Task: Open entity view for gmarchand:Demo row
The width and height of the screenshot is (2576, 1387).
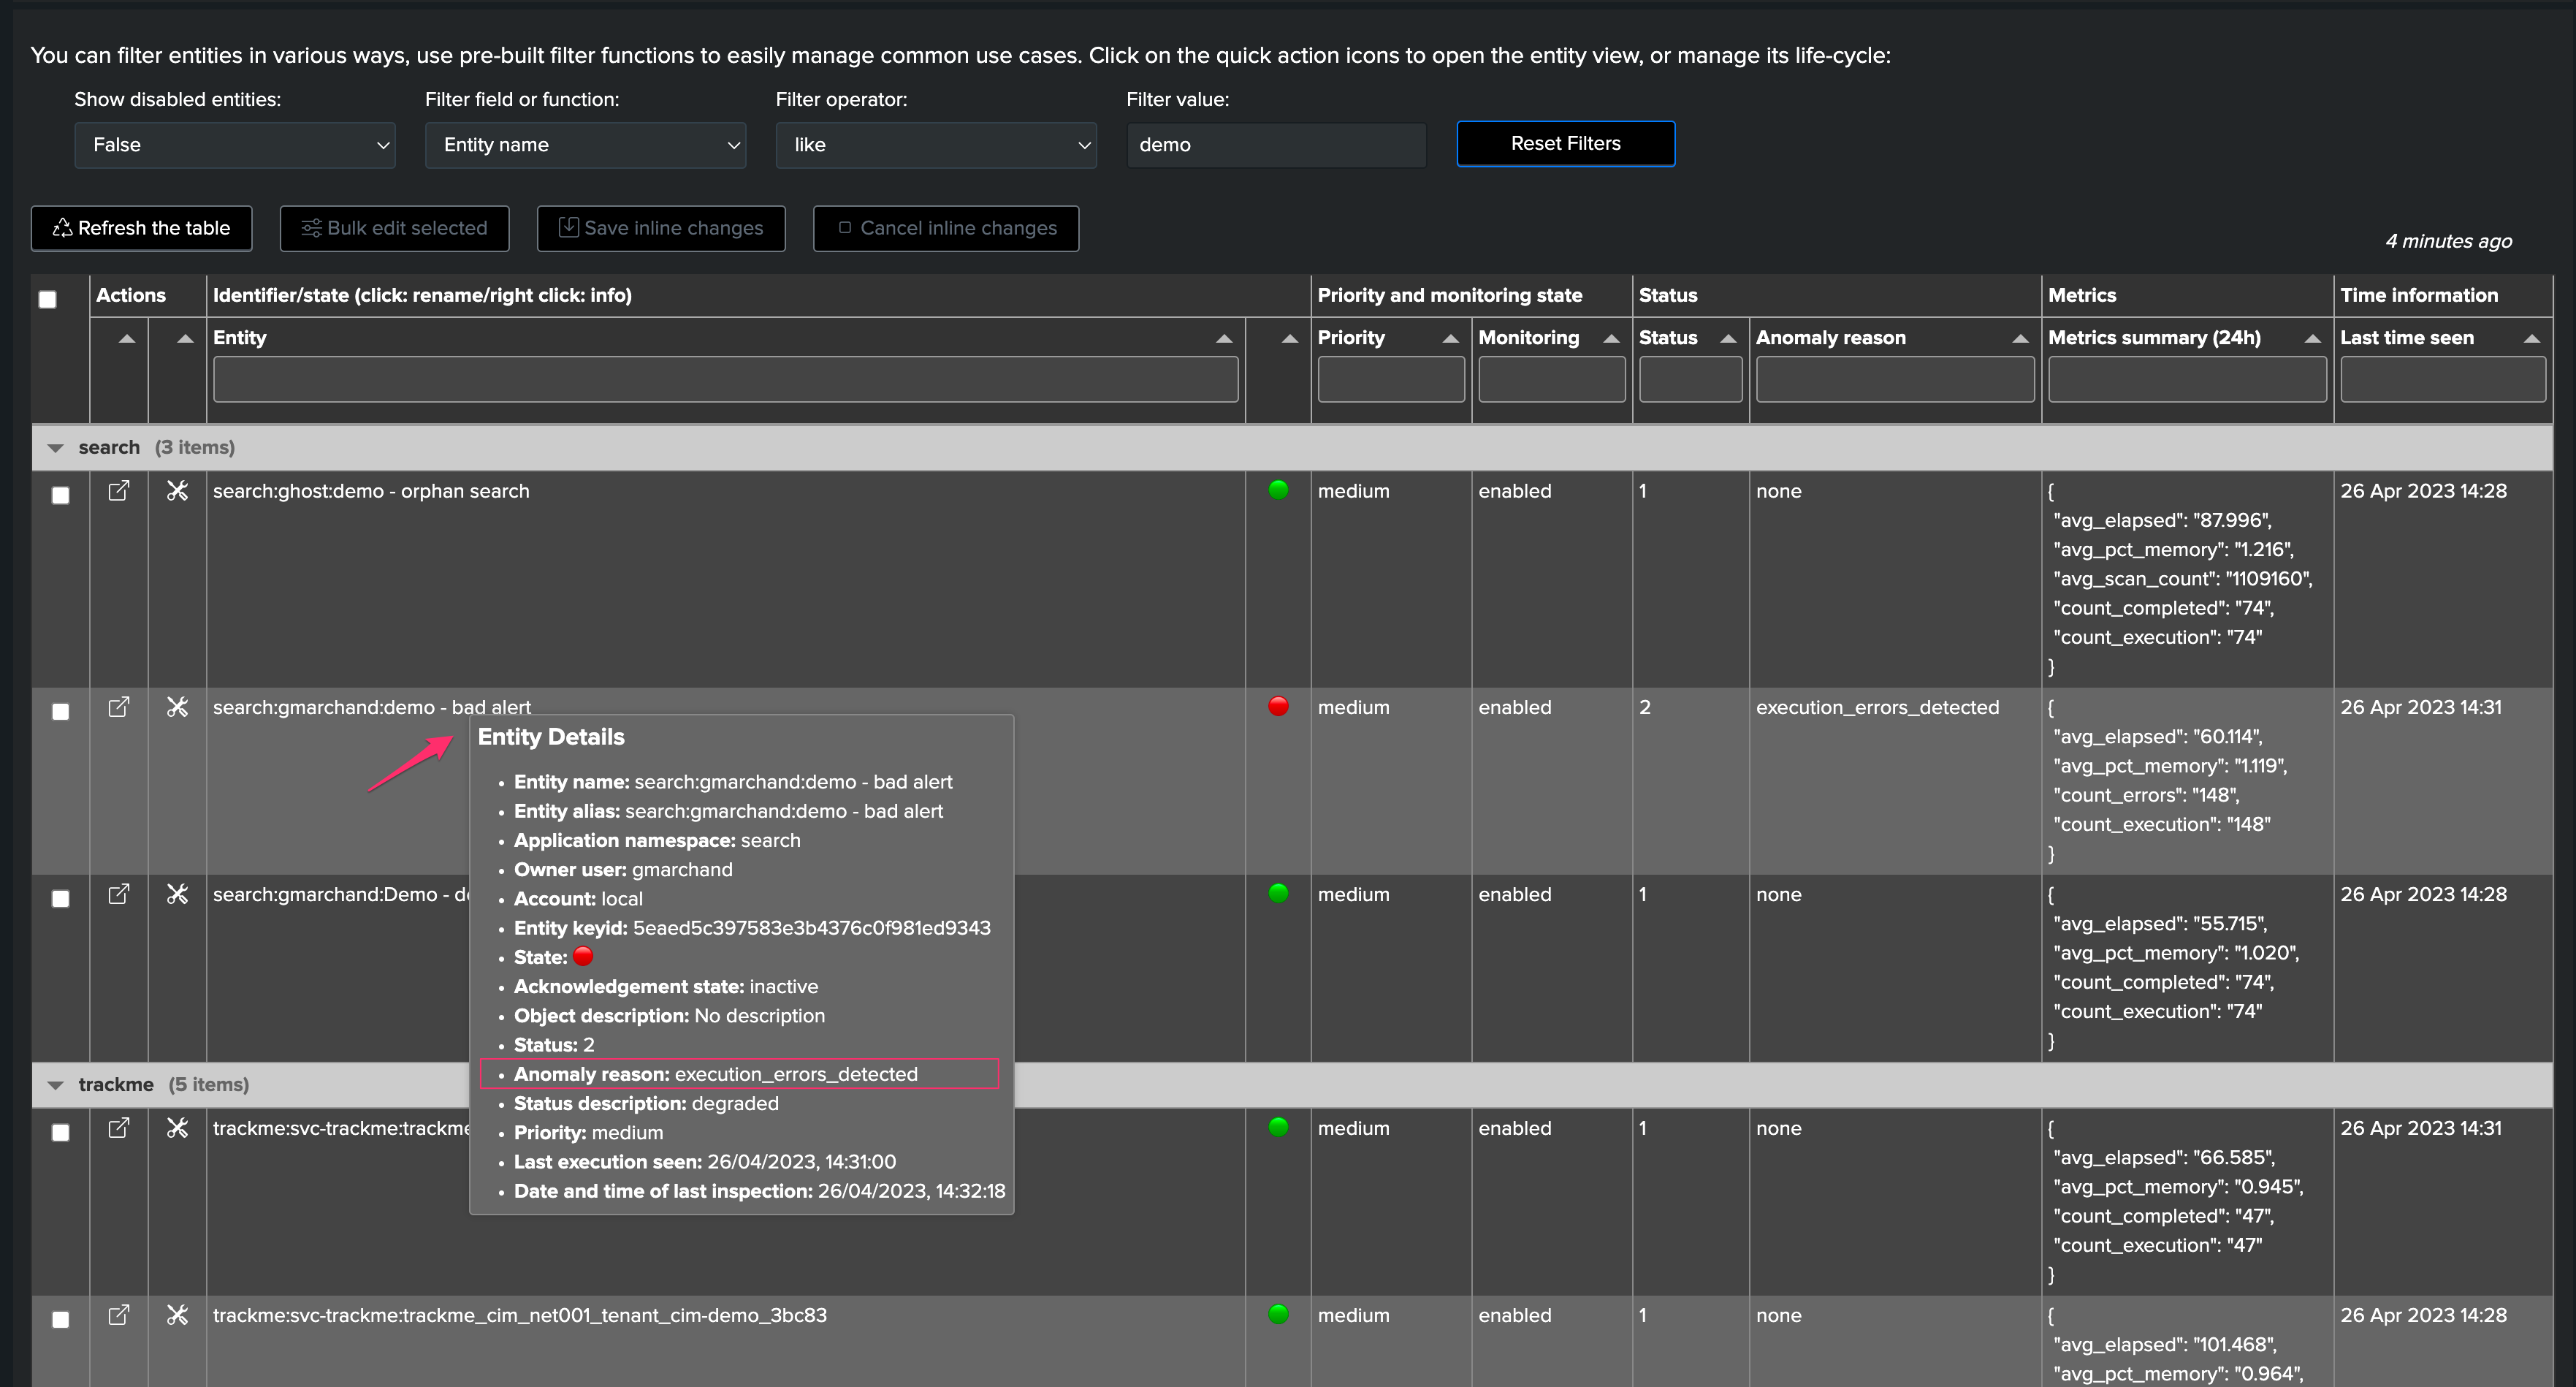Action: click(x=118, y=894)
